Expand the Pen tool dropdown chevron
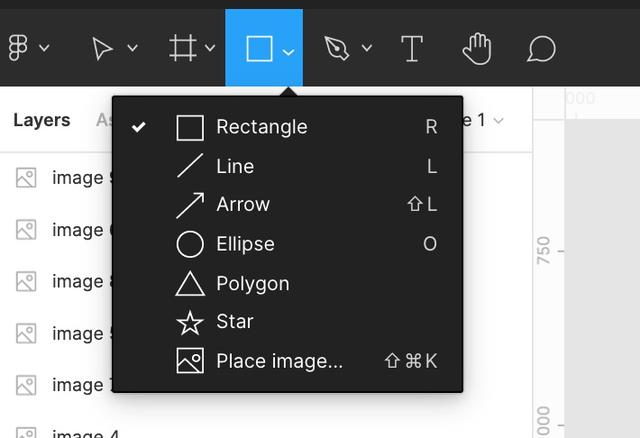 tap(366, 48)
